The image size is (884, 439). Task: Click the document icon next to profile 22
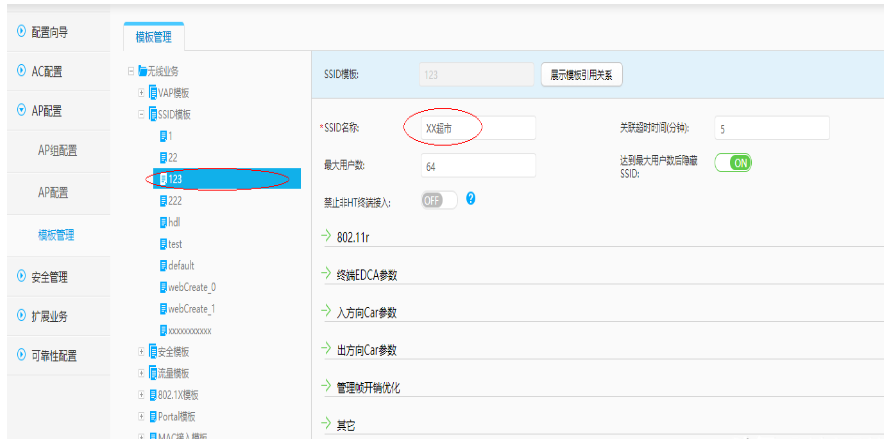163,157
